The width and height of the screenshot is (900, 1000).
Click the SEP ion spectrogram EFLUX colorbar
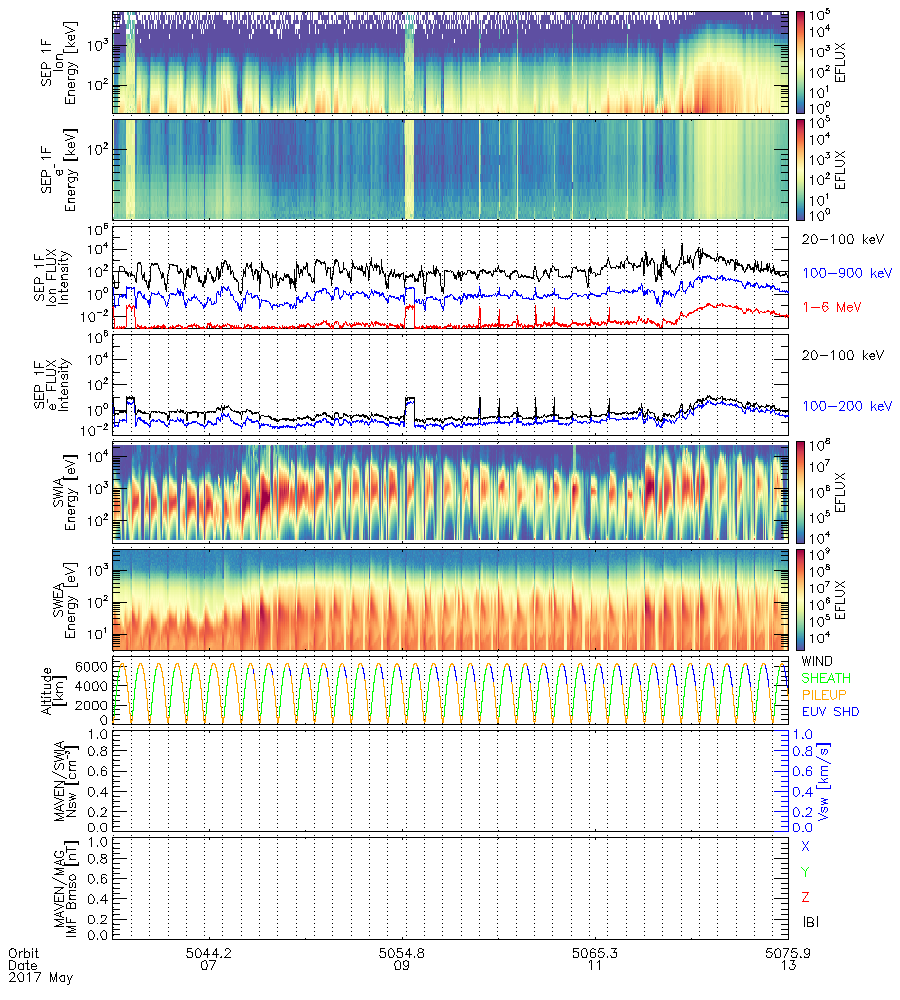(x=800, y=62)
